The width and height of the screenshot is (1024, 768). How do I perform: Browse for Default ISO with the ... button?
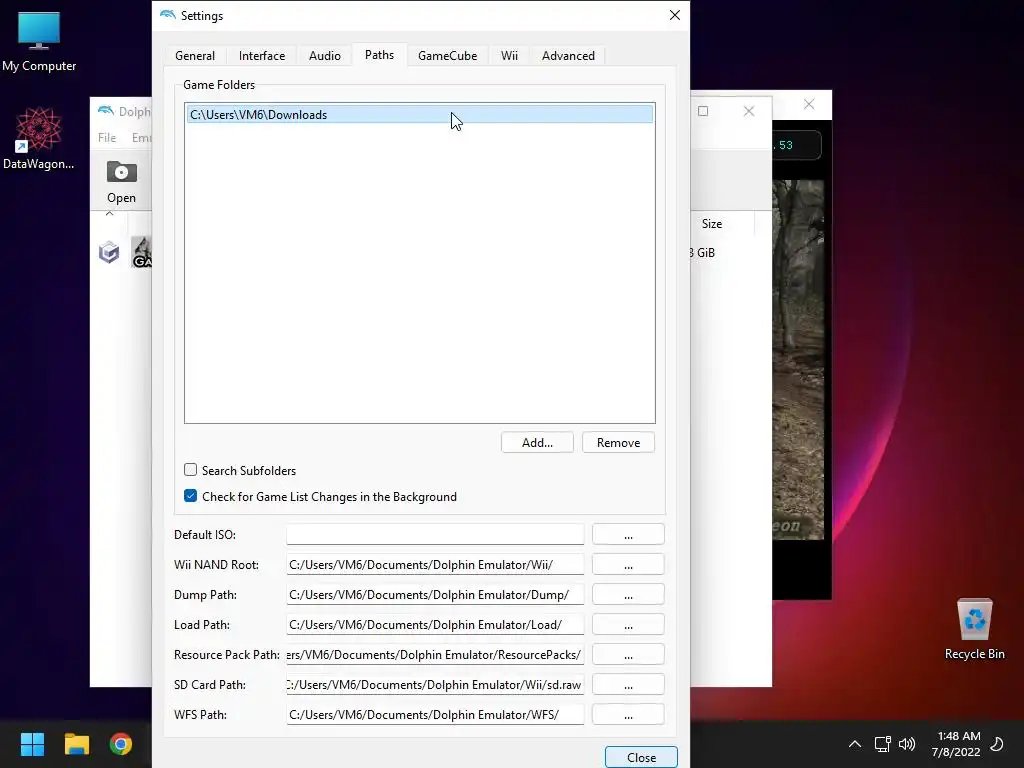[x=628, y=534]
